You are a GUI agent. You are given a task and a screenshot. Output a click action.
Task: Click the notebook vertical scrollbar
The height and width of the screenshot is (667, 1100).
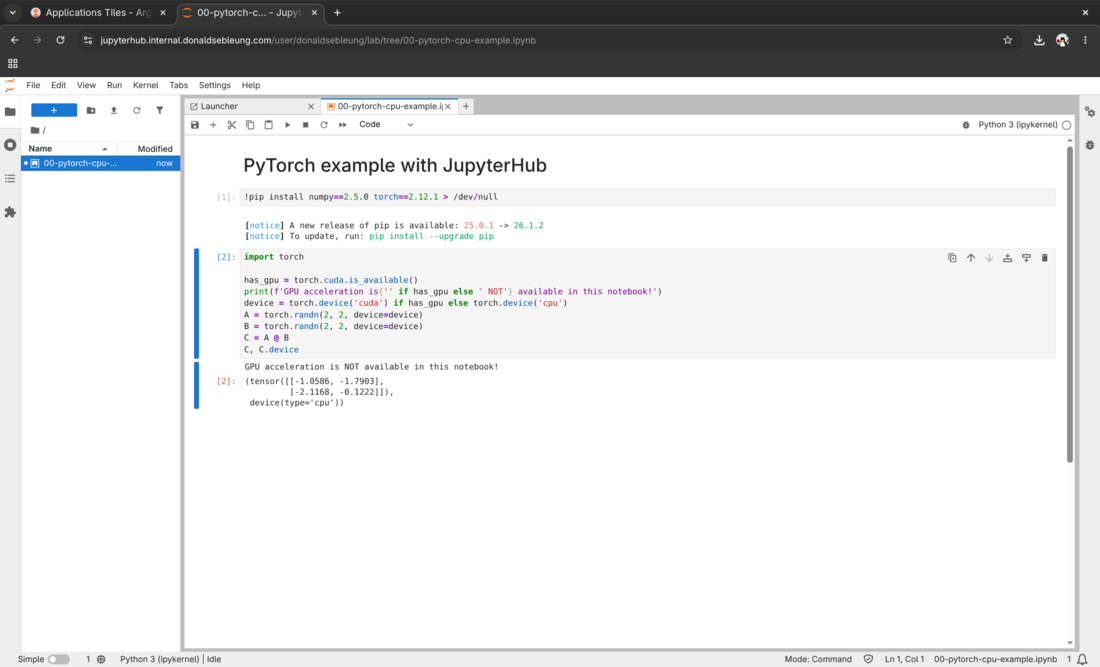1070,305
